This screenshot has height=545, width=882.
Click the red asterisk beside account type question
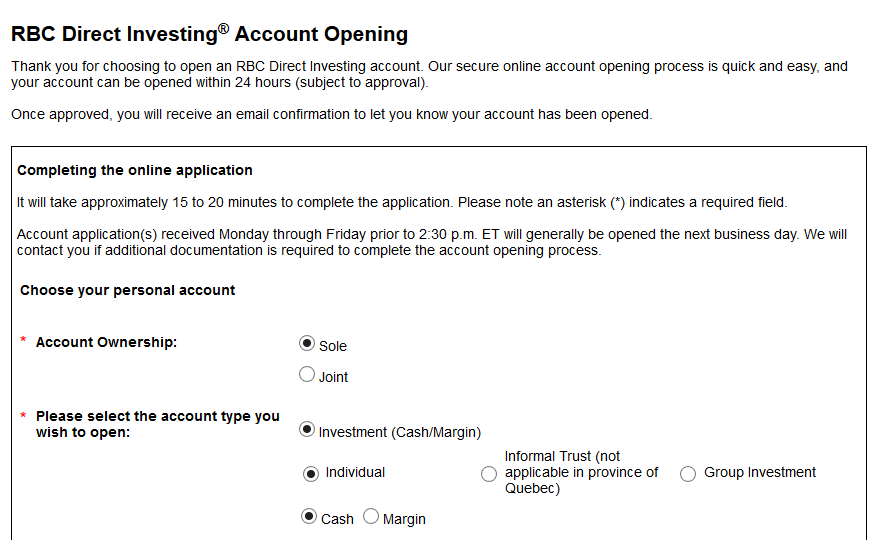[24, 416]
